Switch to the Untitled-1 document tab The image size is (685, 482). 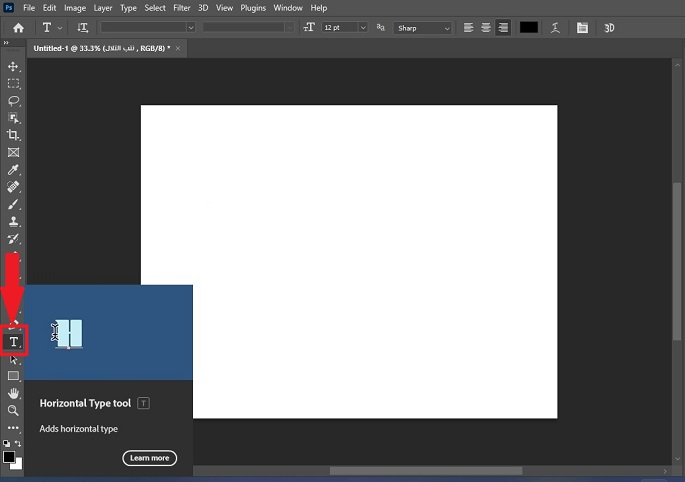click(x=102, y=48)
